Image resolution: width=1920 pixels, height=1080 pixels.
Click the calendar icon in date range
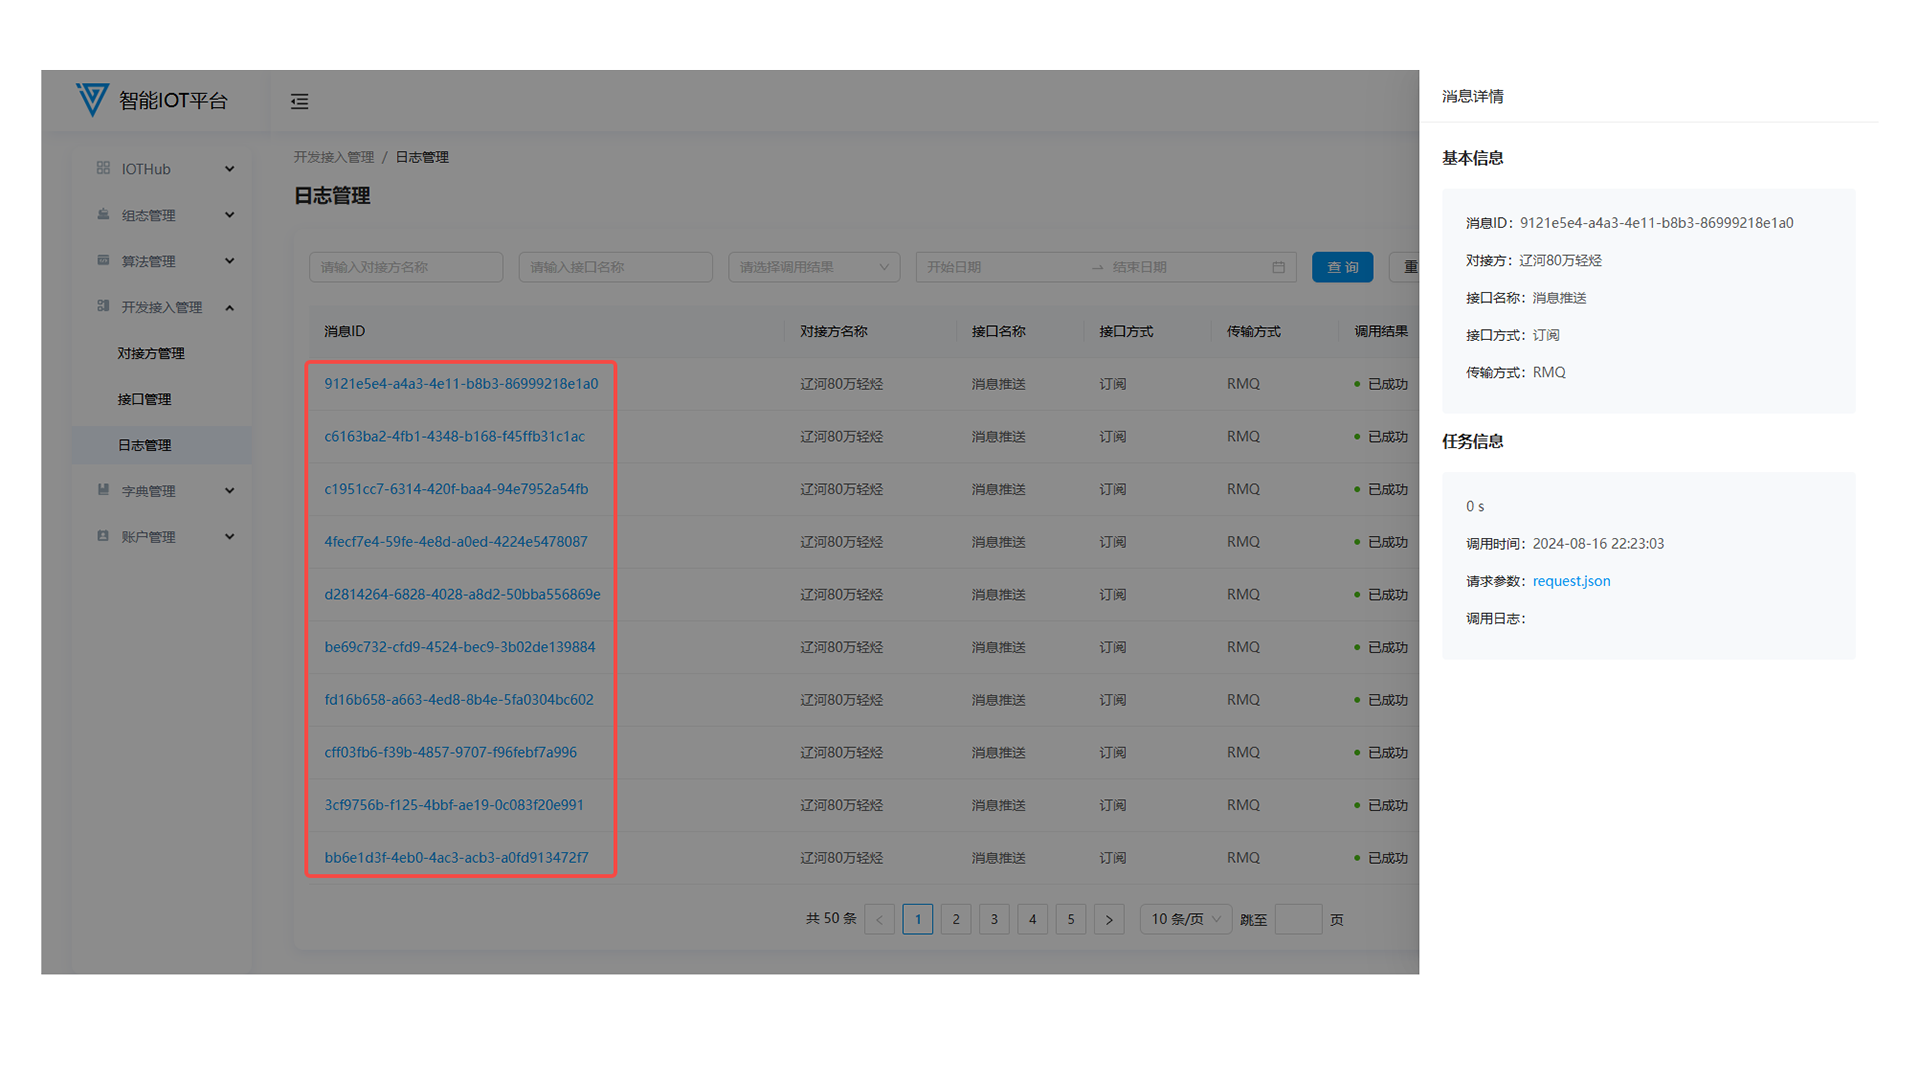(x=1278, y=267)
